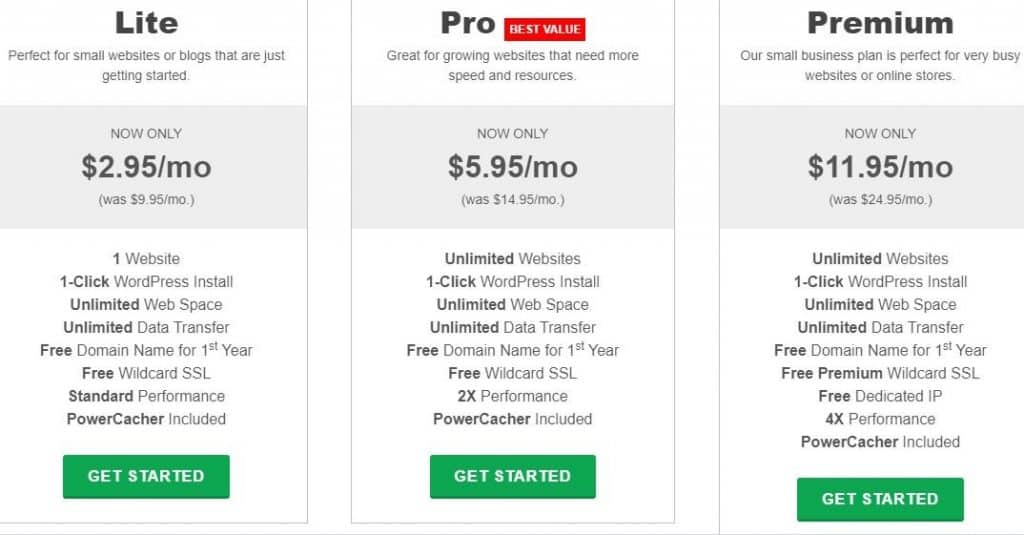The height and width of the screenshot is (535, 1024).
Task: Click 2X Performance in Pro plan
Action: pyautogui.click(x=513, y=396)
